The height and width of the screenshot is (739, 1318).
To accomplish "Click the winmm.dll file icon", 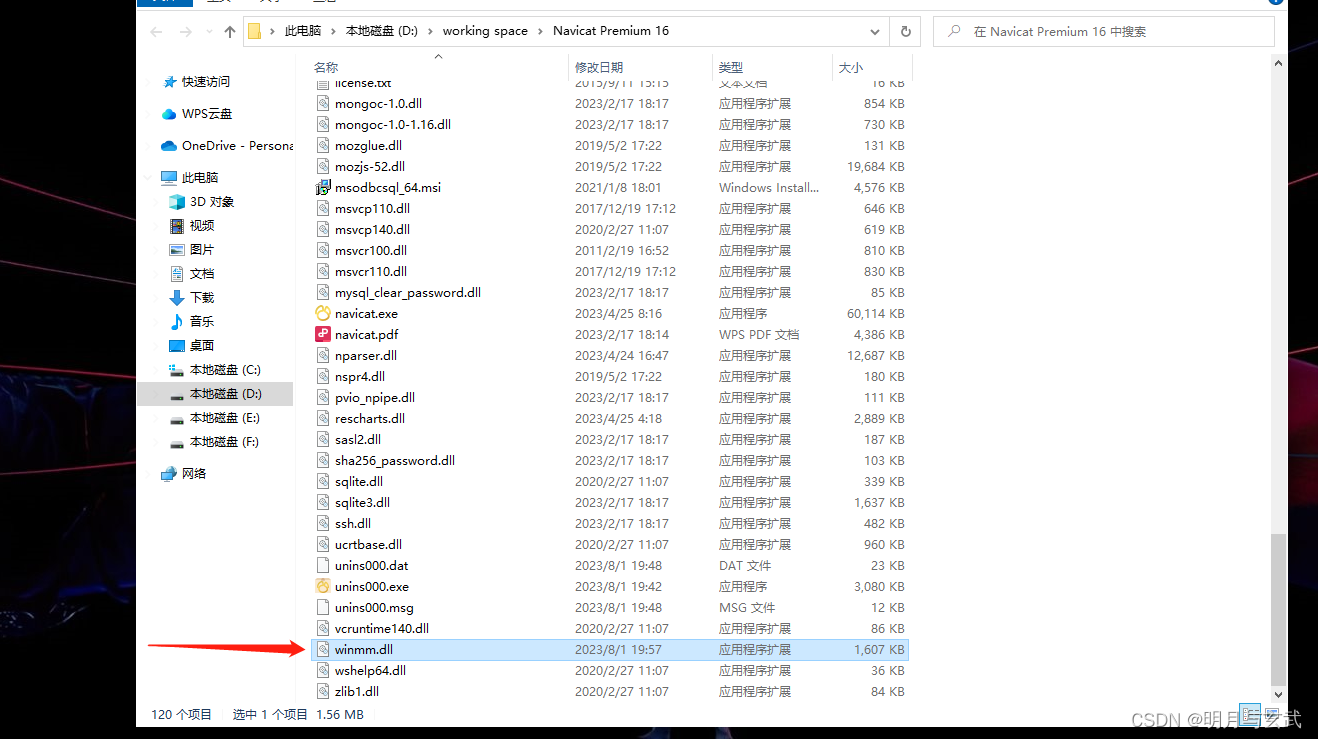I will tap(323, 650).
